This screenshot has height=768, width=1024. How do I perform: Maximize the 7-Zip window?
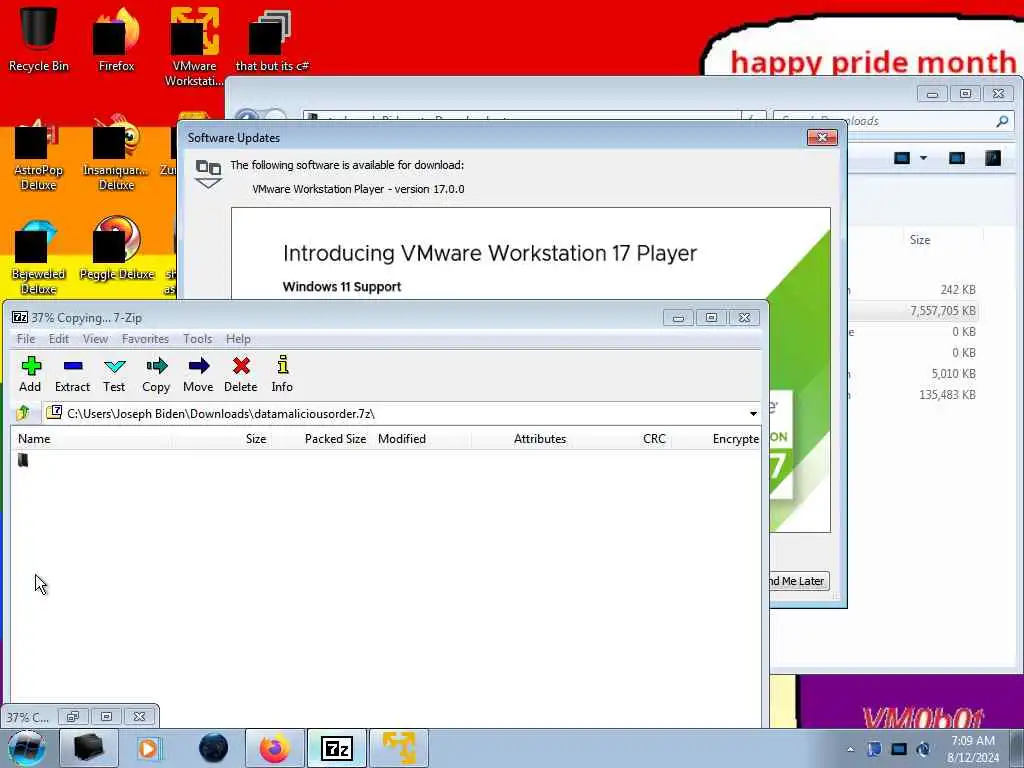711,317
